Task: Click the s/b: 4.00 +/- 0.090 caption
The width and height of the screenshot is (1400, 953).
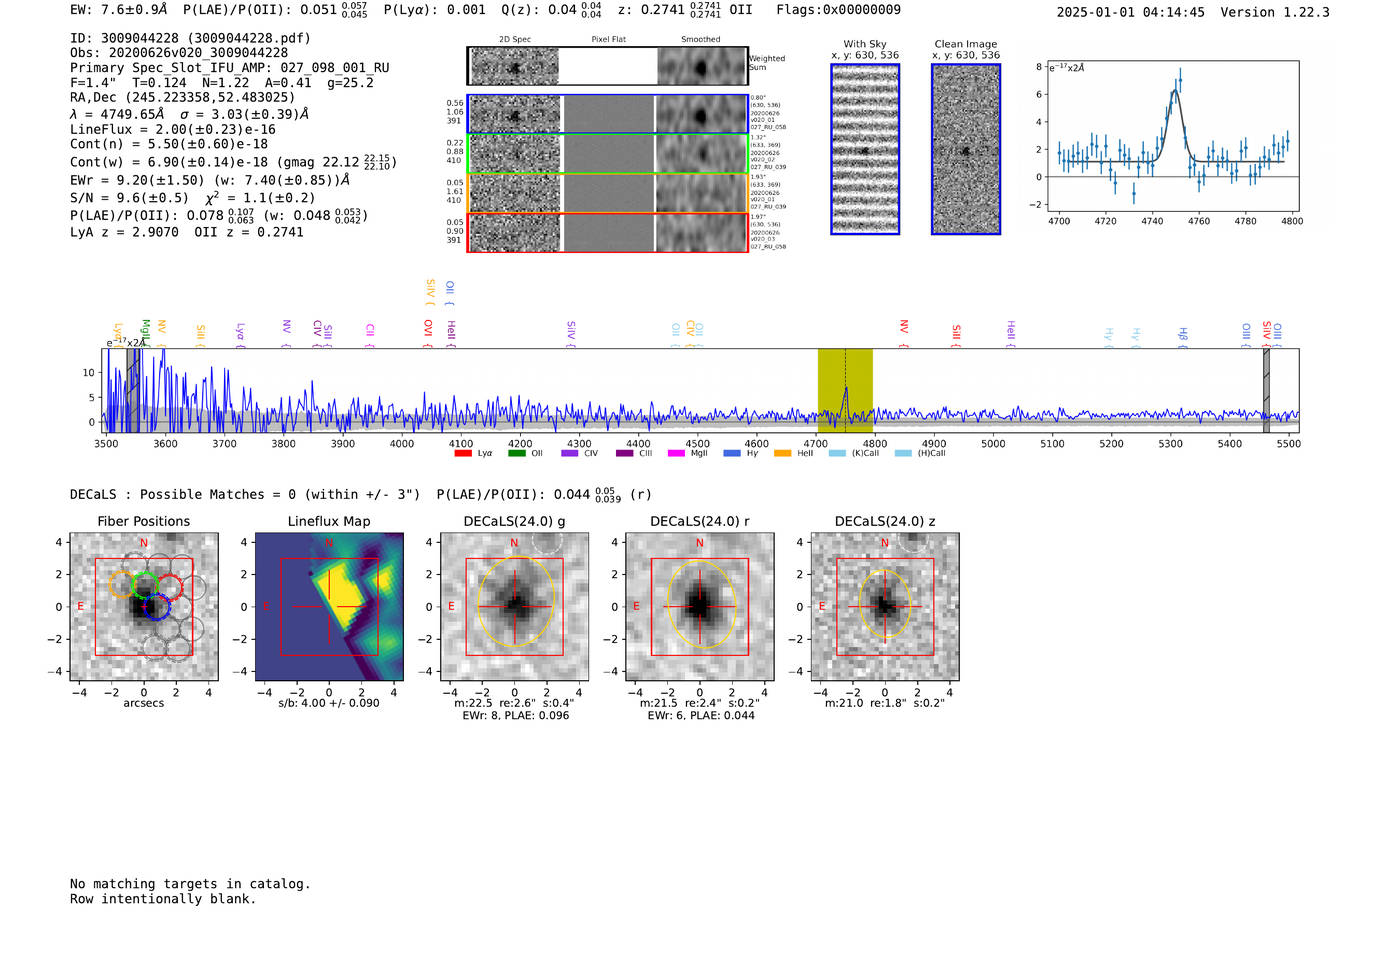Action: pyautogui.click(x=329, y=703)
